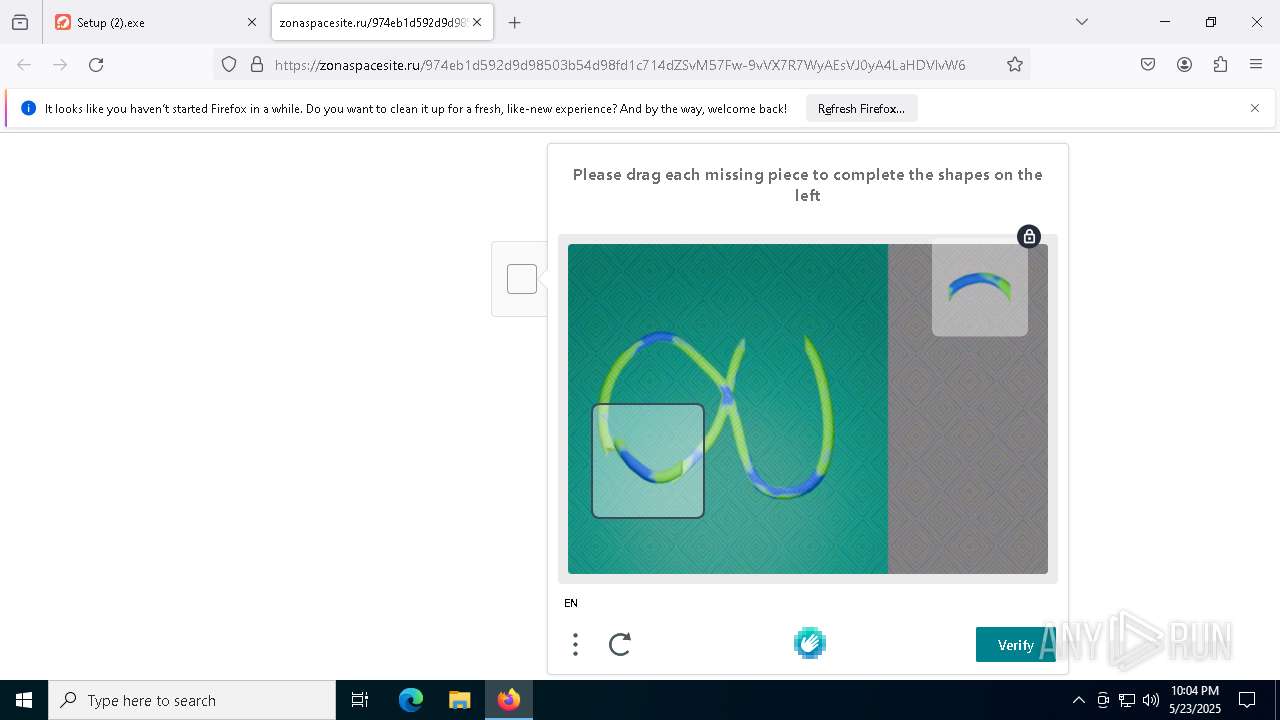The height and width of the screenshot is (720, 1280).
Task: Bookmark this page with star icon
Action: (1015, 65)
